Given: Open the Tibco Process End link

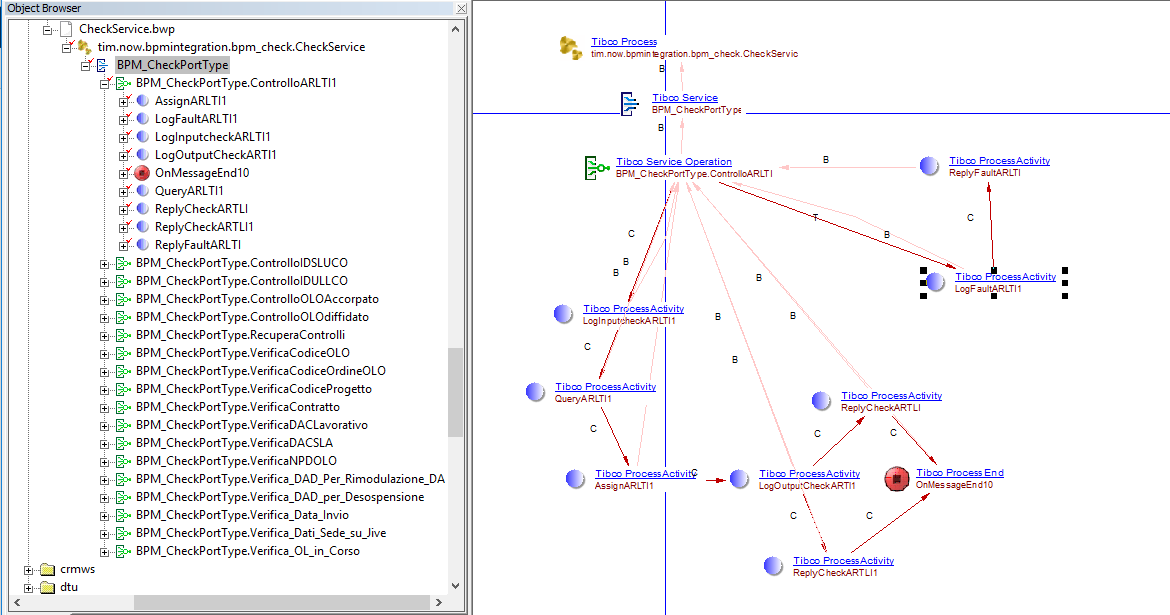Looking at the screenshot, I should 959,473.
